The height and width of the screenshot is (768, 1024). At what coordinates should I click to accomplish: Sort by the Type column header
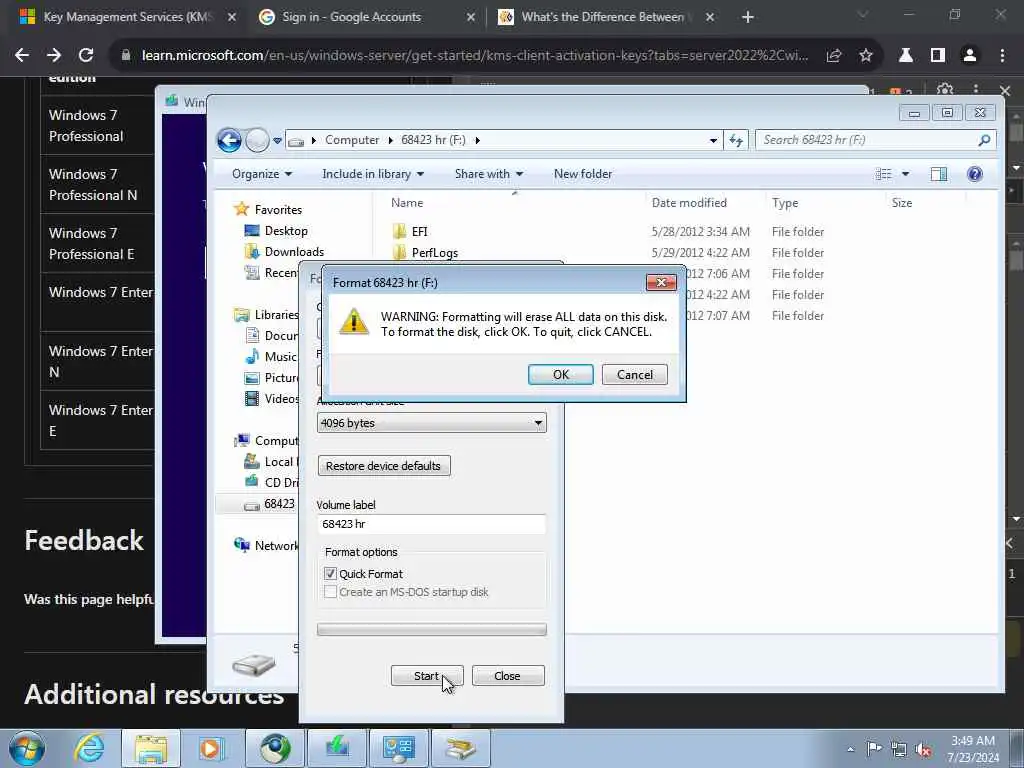[785, 203]
